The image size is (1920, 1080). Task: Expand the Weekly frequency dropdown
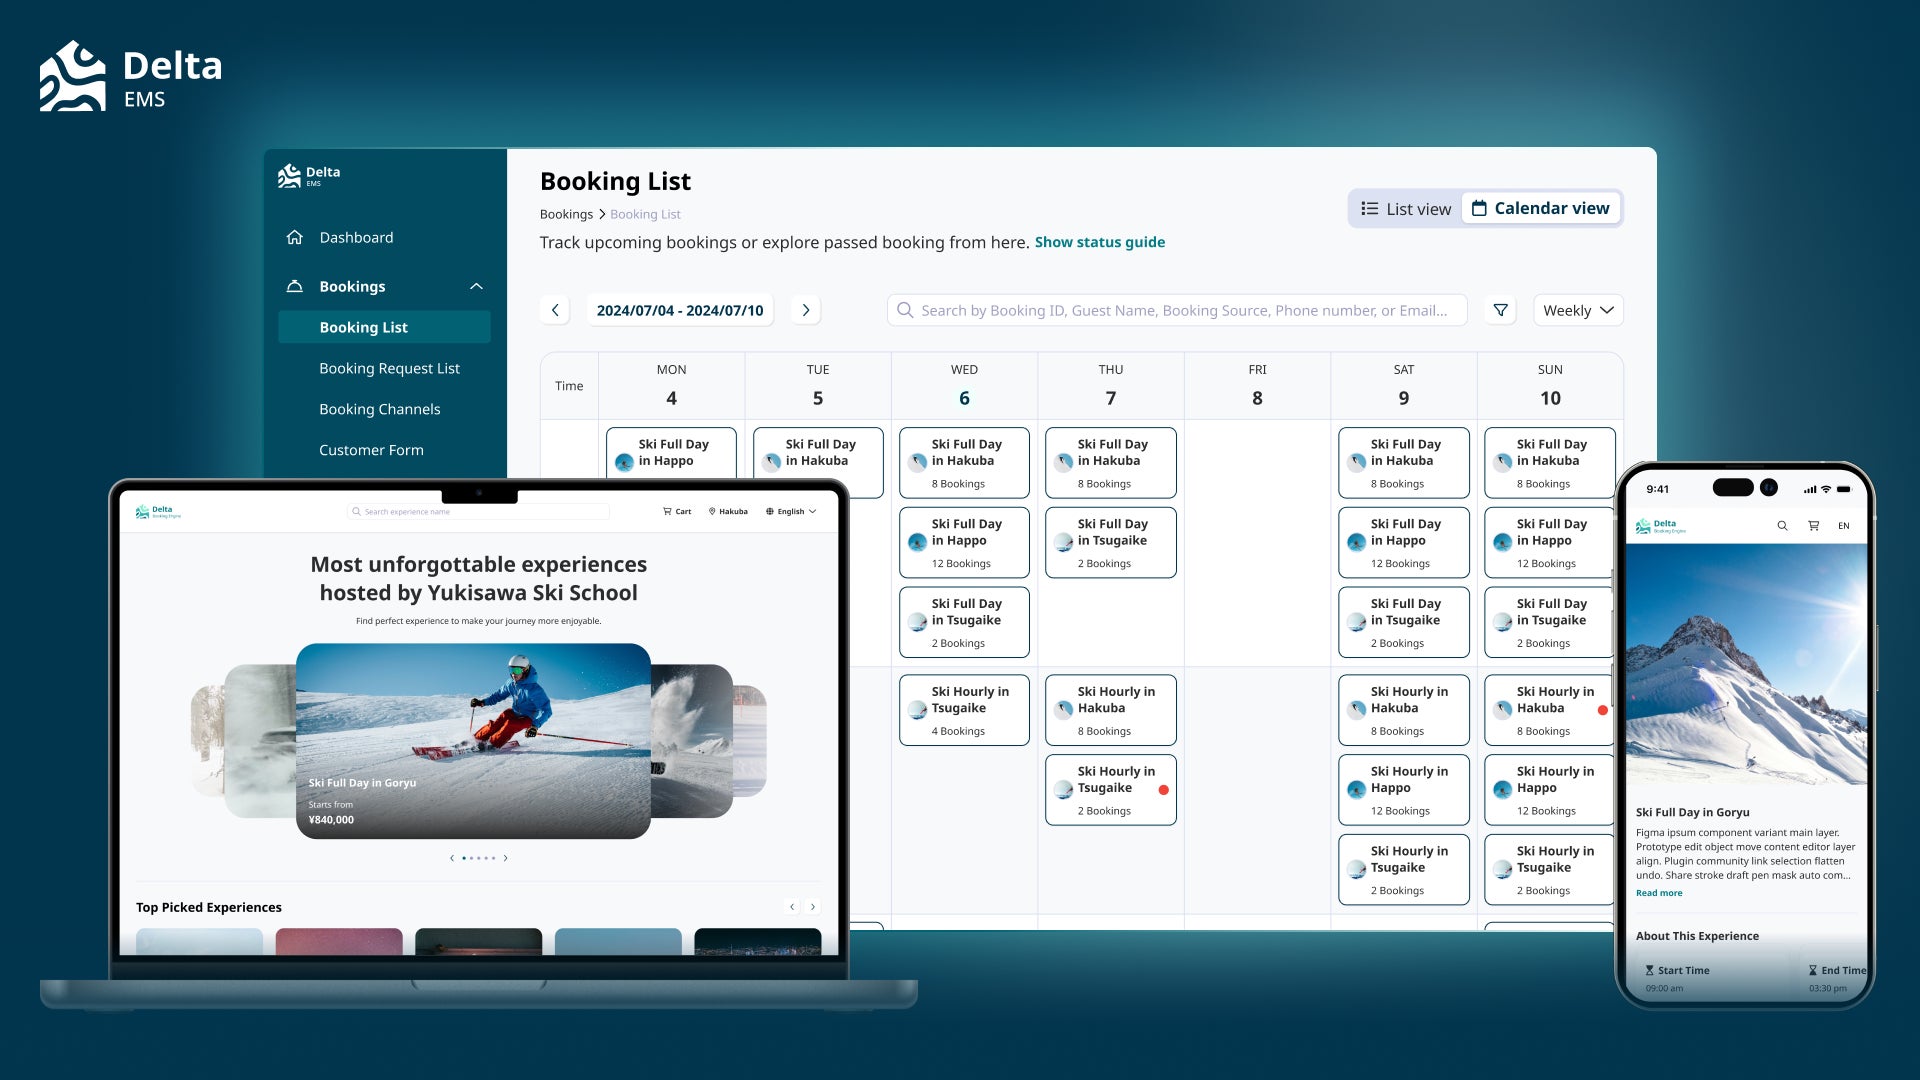pos(1577,310)
